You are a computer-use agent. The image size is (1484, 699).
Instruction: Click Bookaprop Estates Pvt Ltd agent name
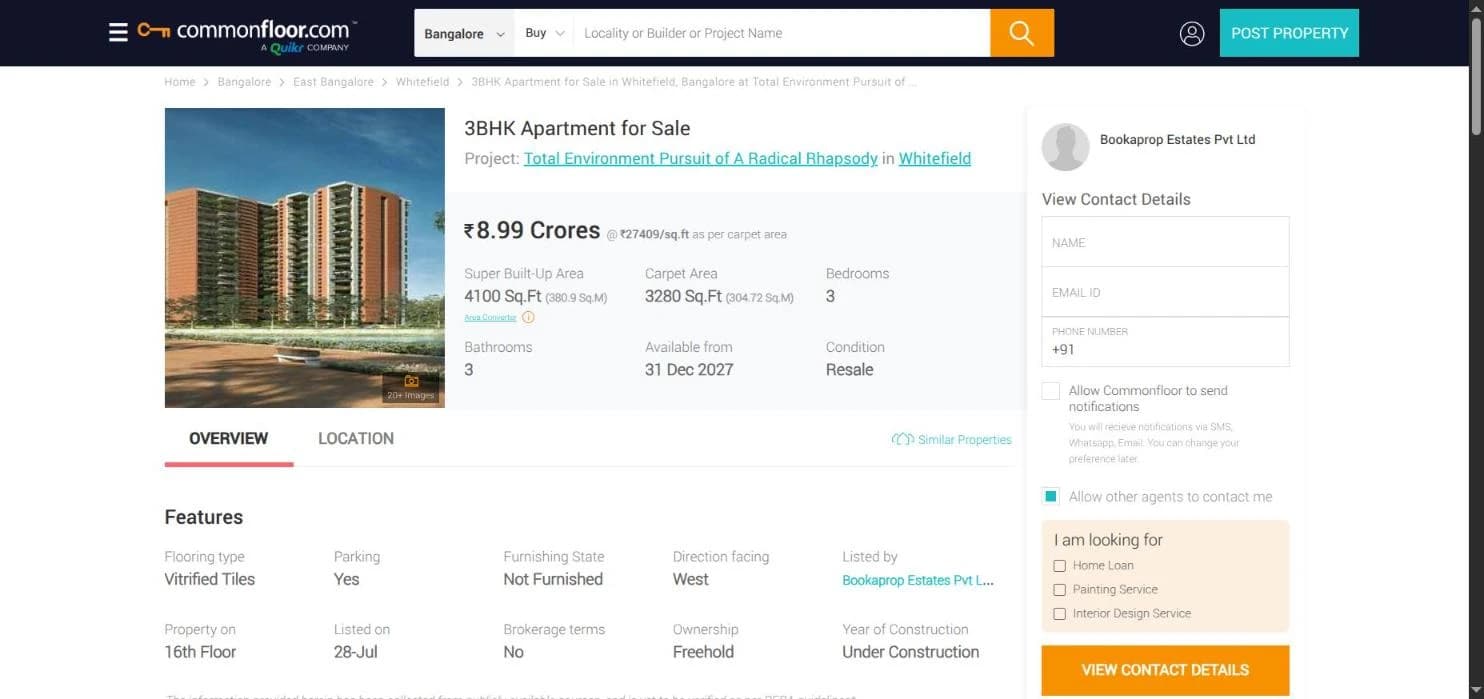(x=1178, y=140)
